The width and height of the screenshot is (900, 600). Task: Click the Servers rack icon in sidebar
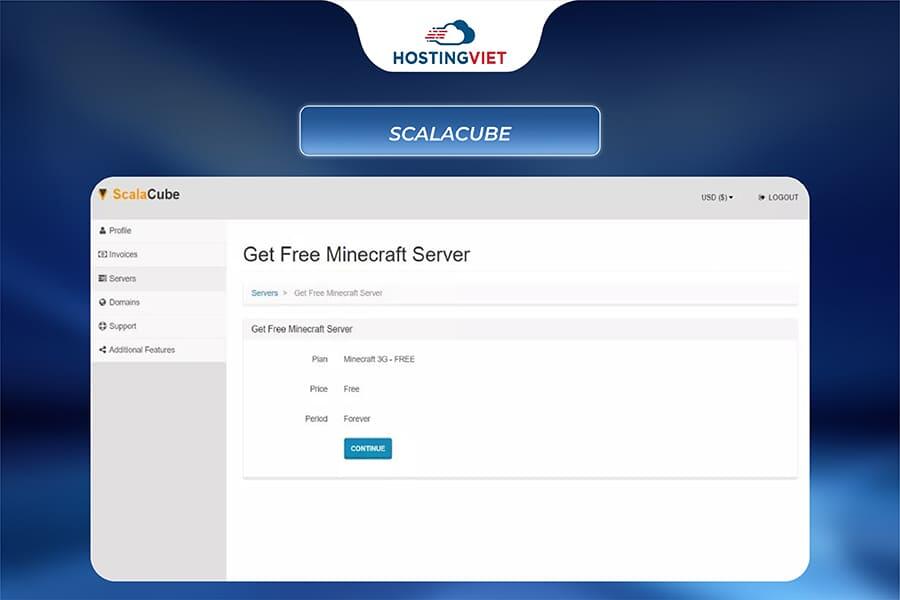[x=102, y=279]
